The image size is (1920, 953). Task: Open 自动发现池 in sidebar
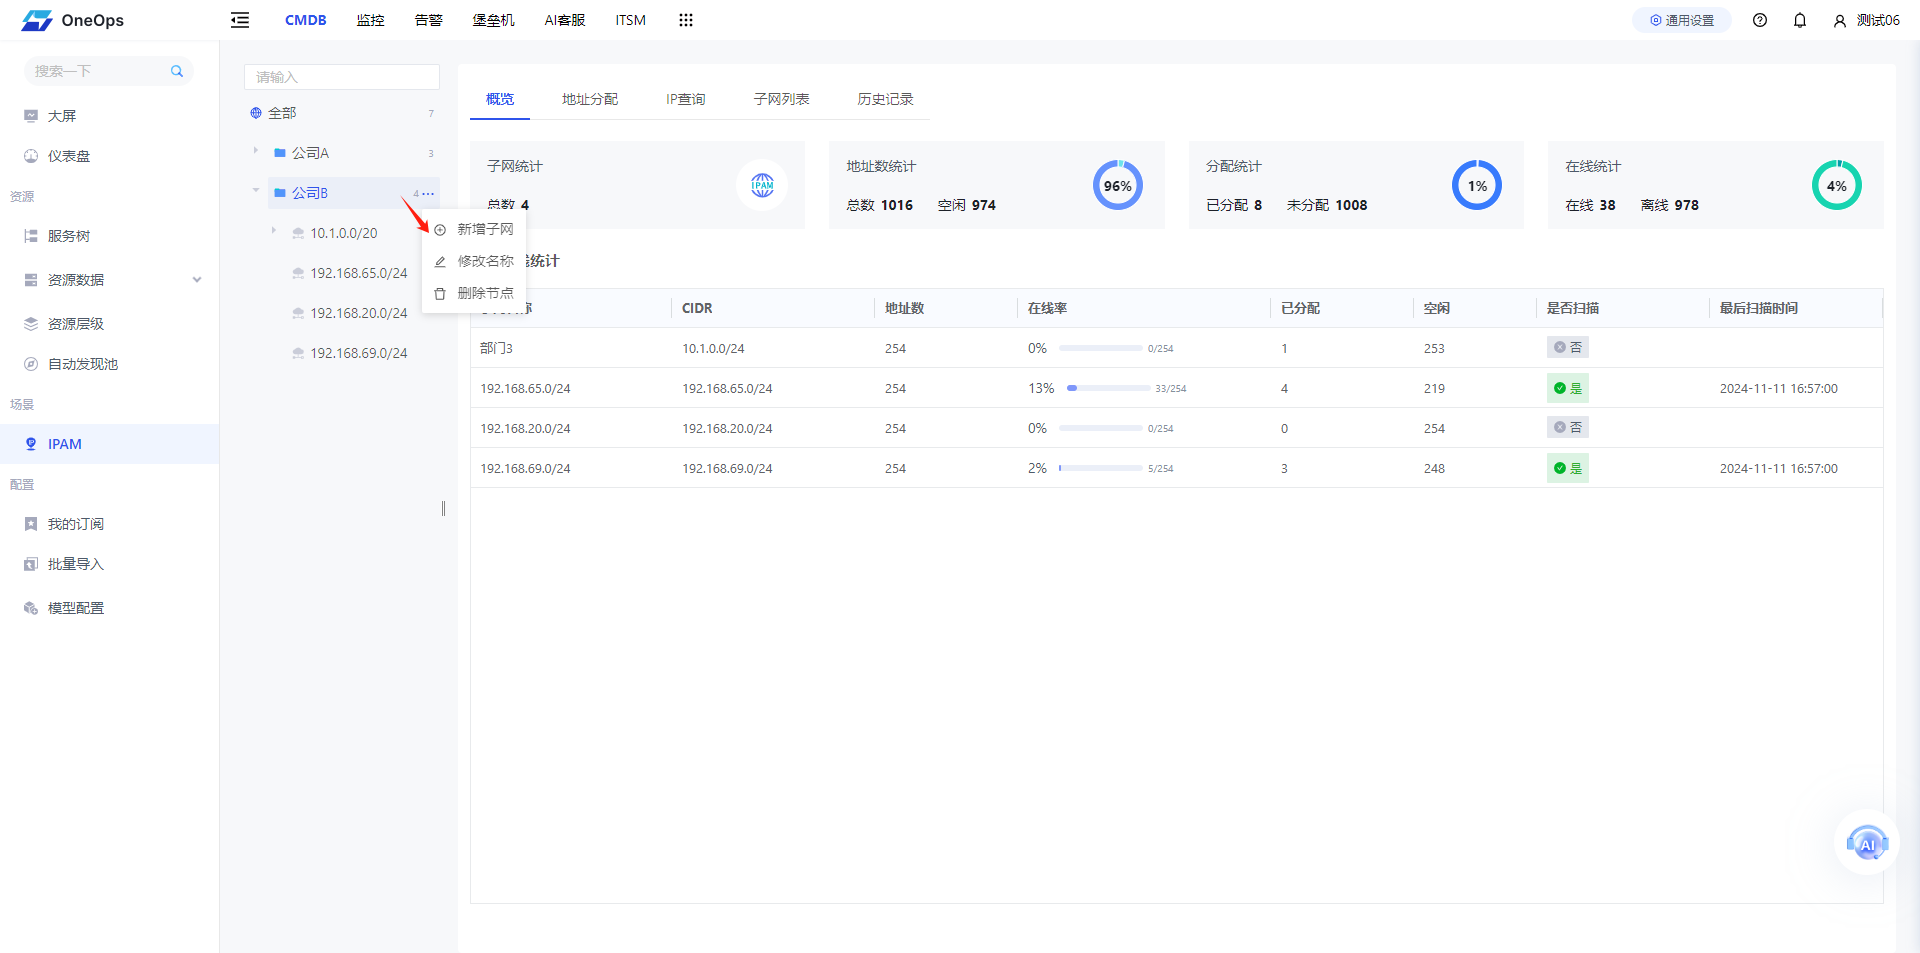[83, 364]
